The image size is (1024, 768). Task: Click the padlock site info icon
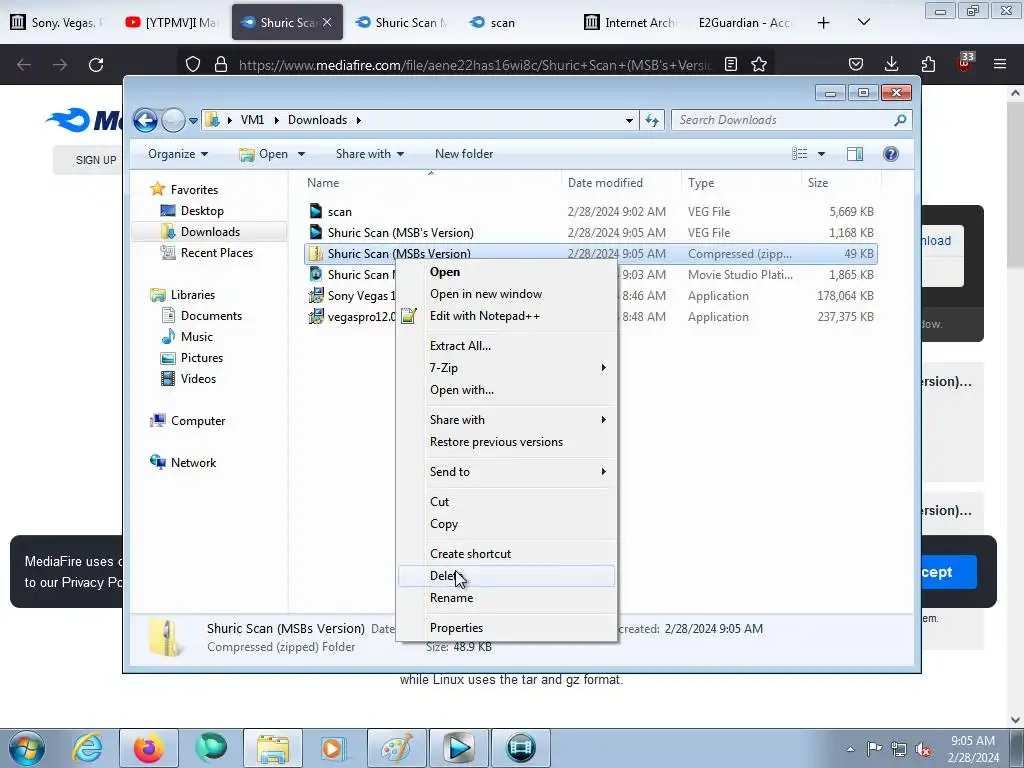coord(221,65)
